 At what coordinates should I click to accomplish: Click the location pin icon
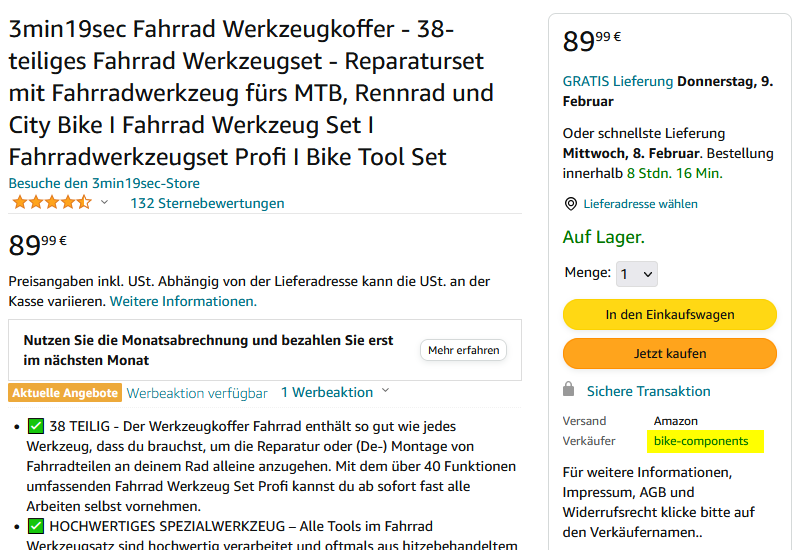click(x=571, y=204)
